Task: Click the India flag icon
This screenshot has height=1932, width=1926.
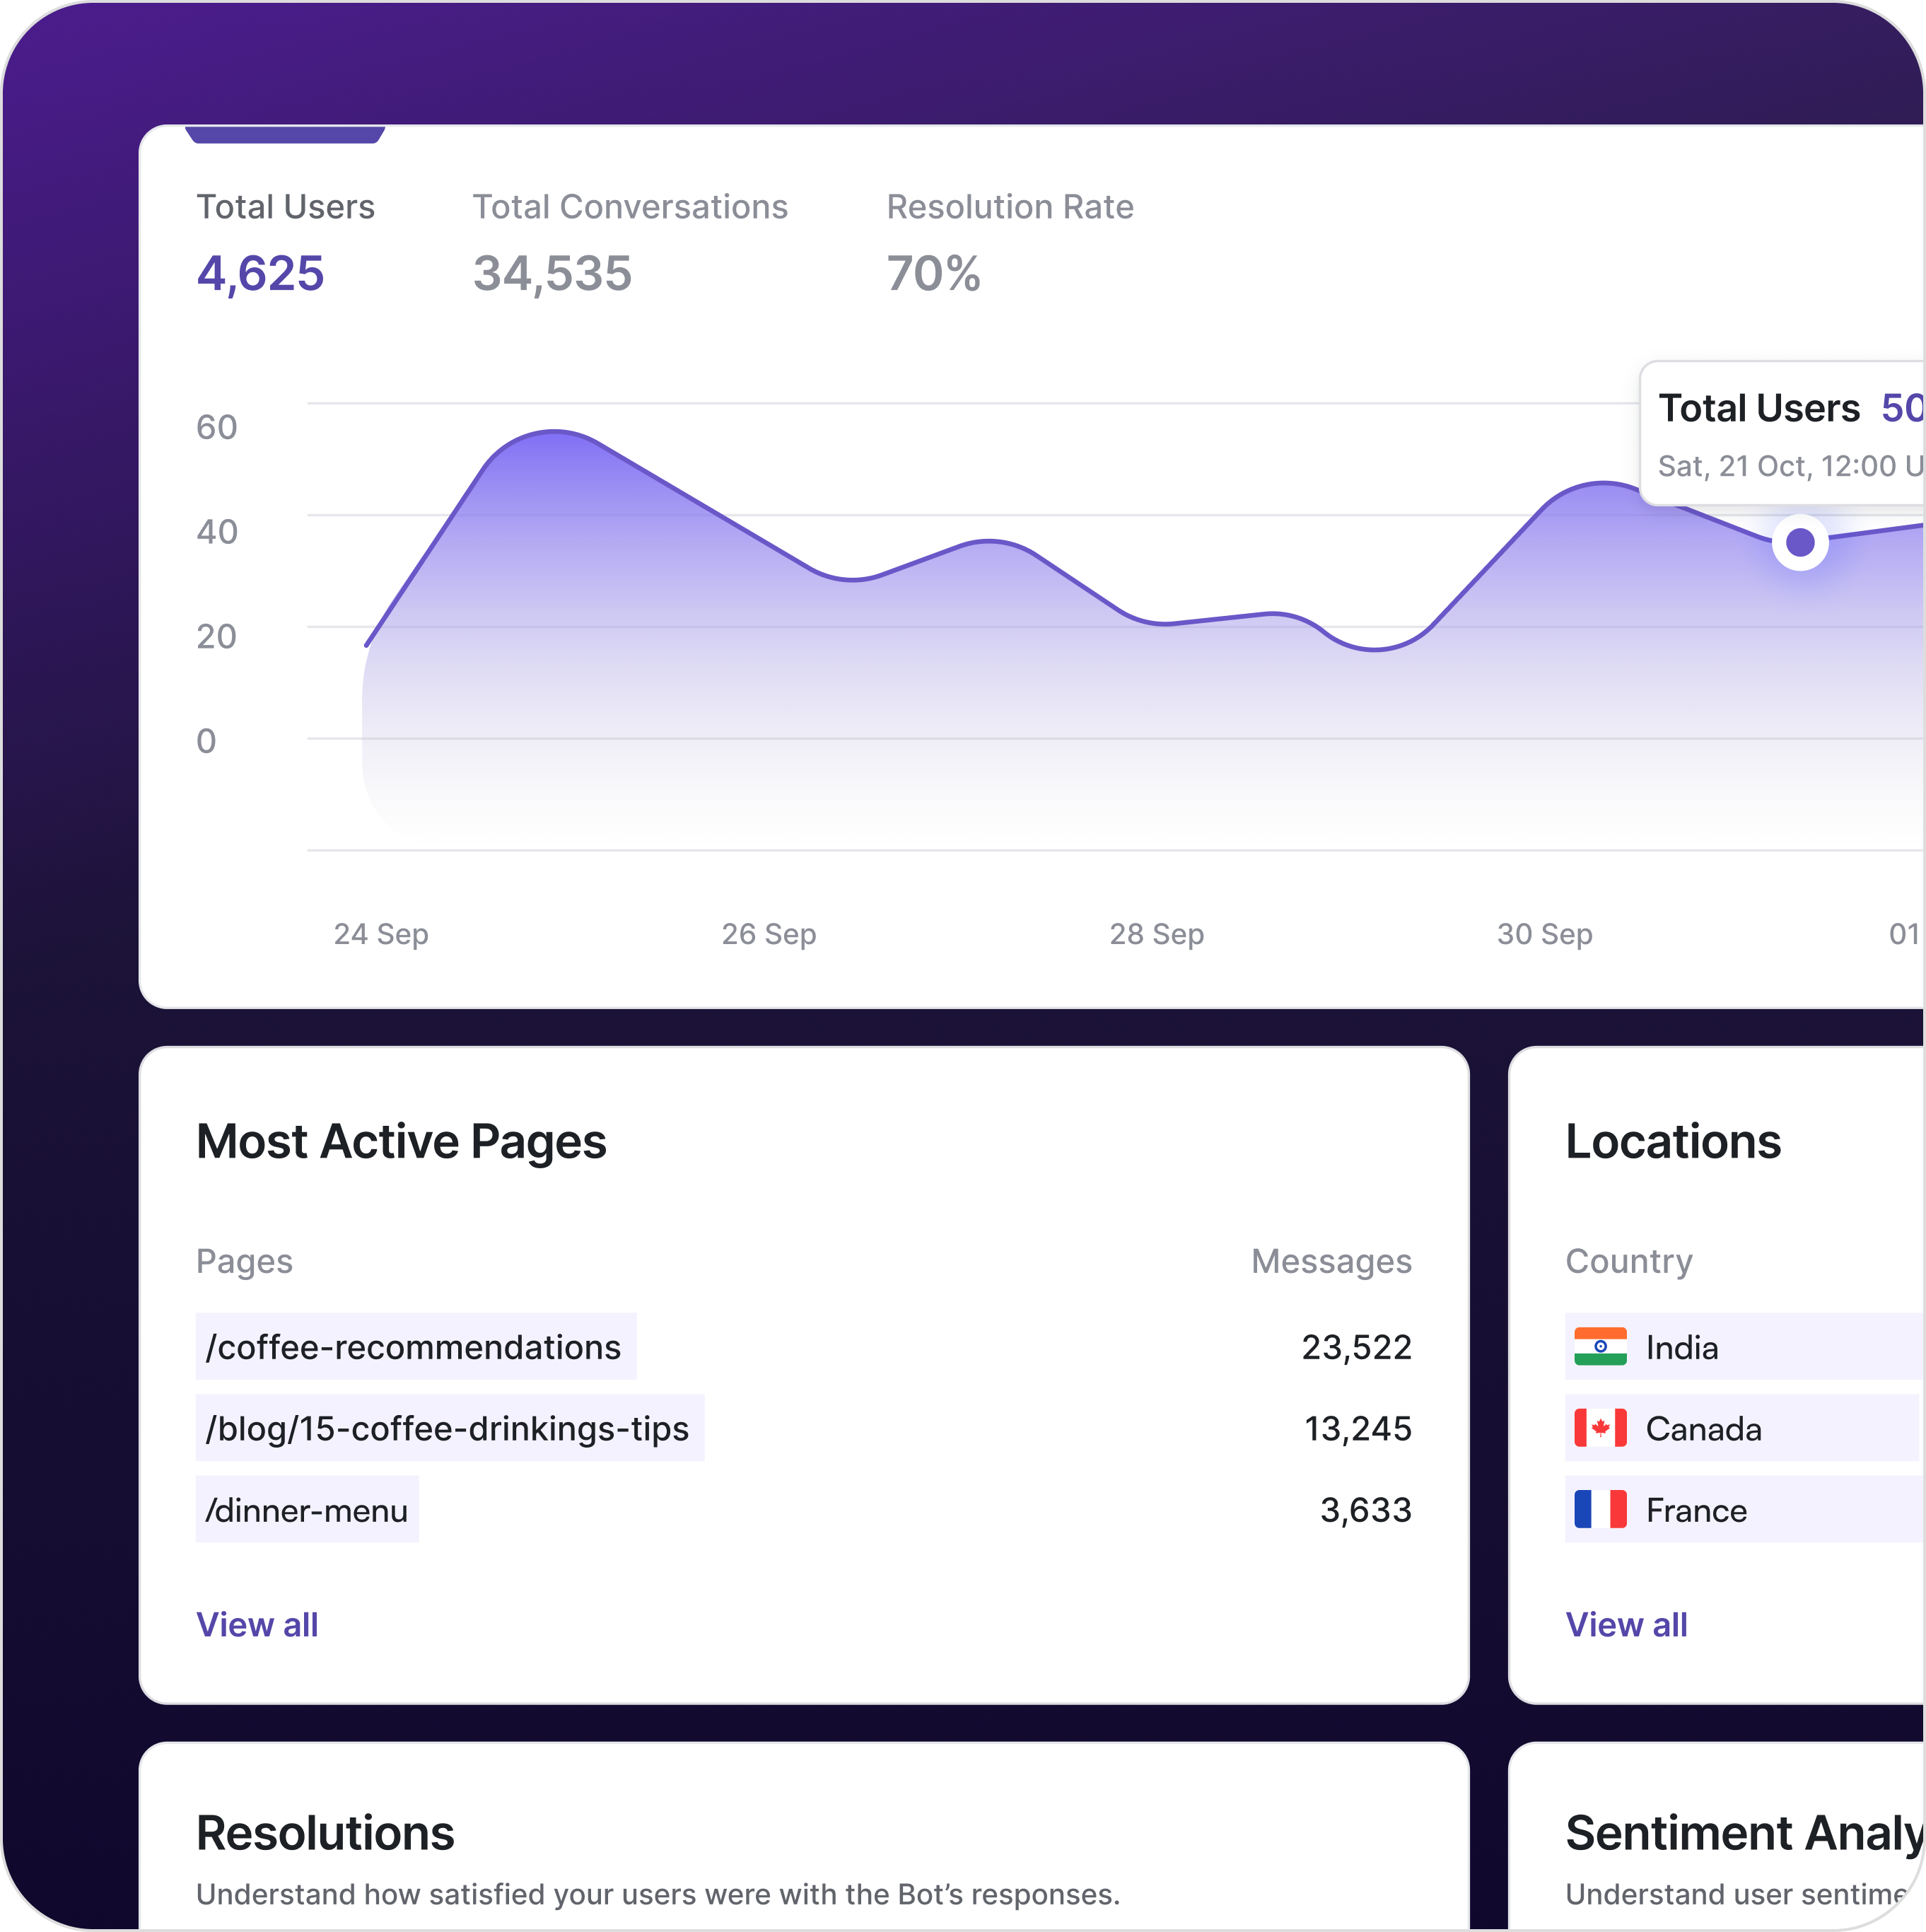Action: coord(1600,1347)
